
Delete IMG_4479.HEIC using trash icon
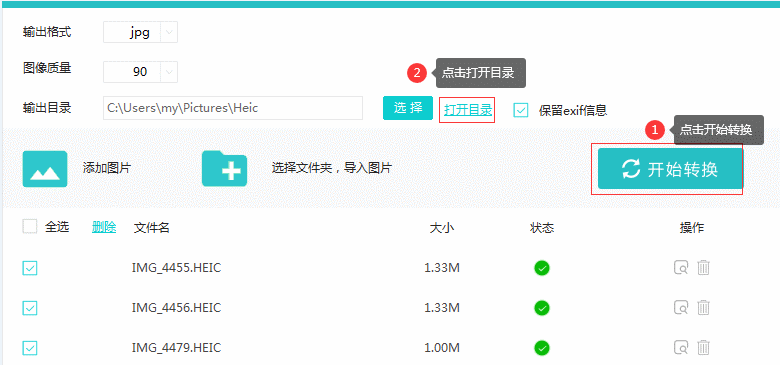703,347
